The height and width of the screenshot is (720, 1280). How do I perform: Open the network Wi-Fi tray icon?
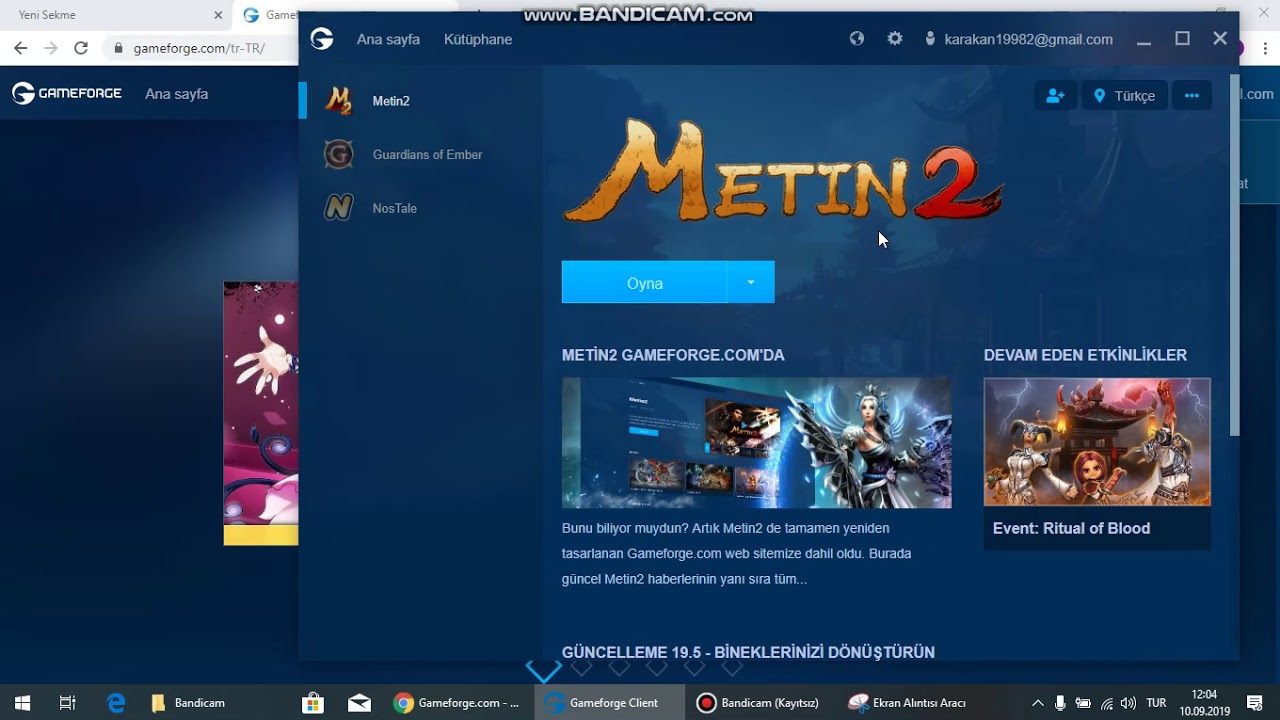[x=1107, y=703]
